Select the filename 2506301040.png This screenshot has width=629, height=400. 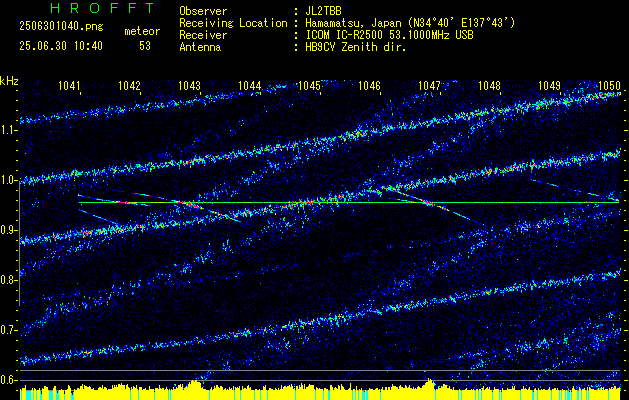61,27
